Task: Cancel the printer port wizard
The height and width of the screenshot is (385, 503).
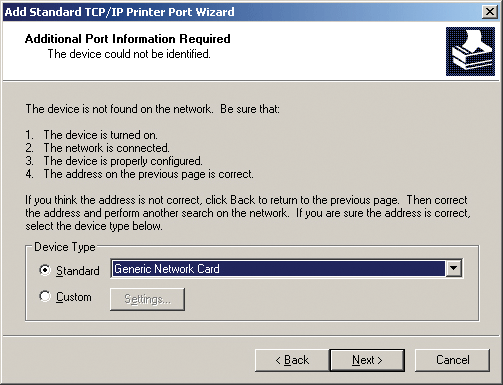Action: pyautogui.click(x=452, y=360)
